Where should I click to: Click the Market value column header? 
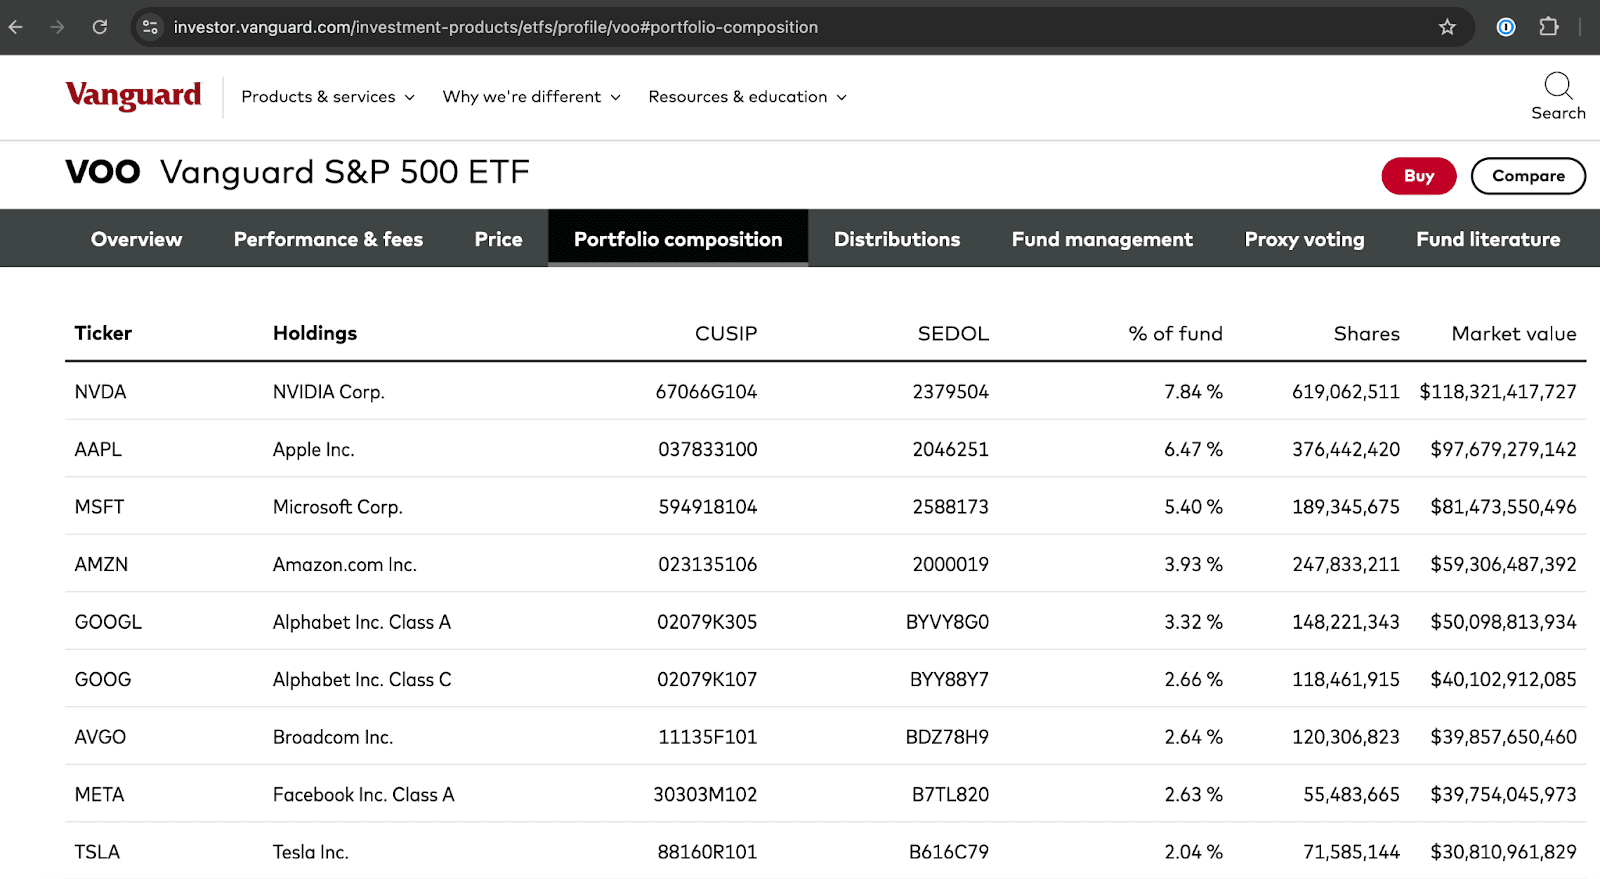1514,333
